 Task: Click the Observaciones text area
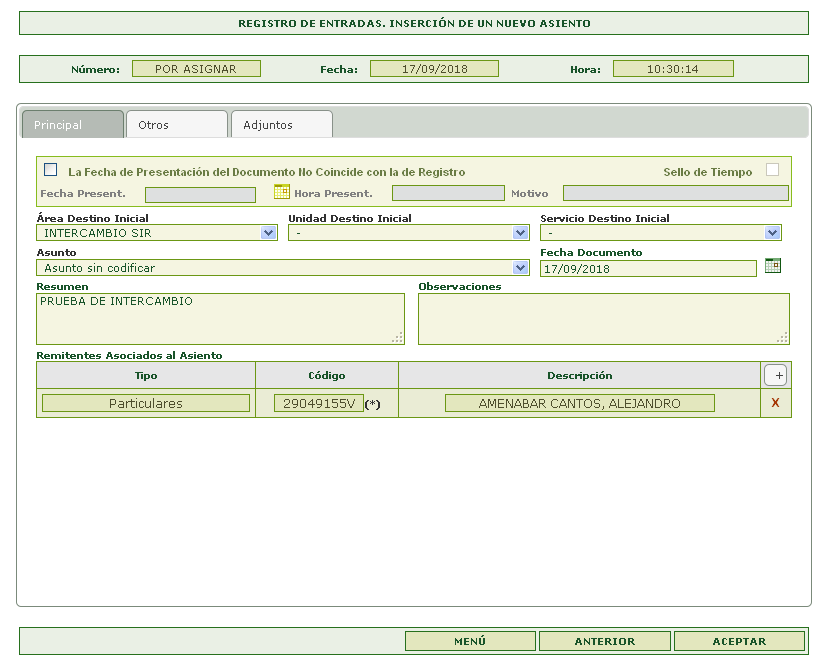pyautogui.click(x=604, y=319)
